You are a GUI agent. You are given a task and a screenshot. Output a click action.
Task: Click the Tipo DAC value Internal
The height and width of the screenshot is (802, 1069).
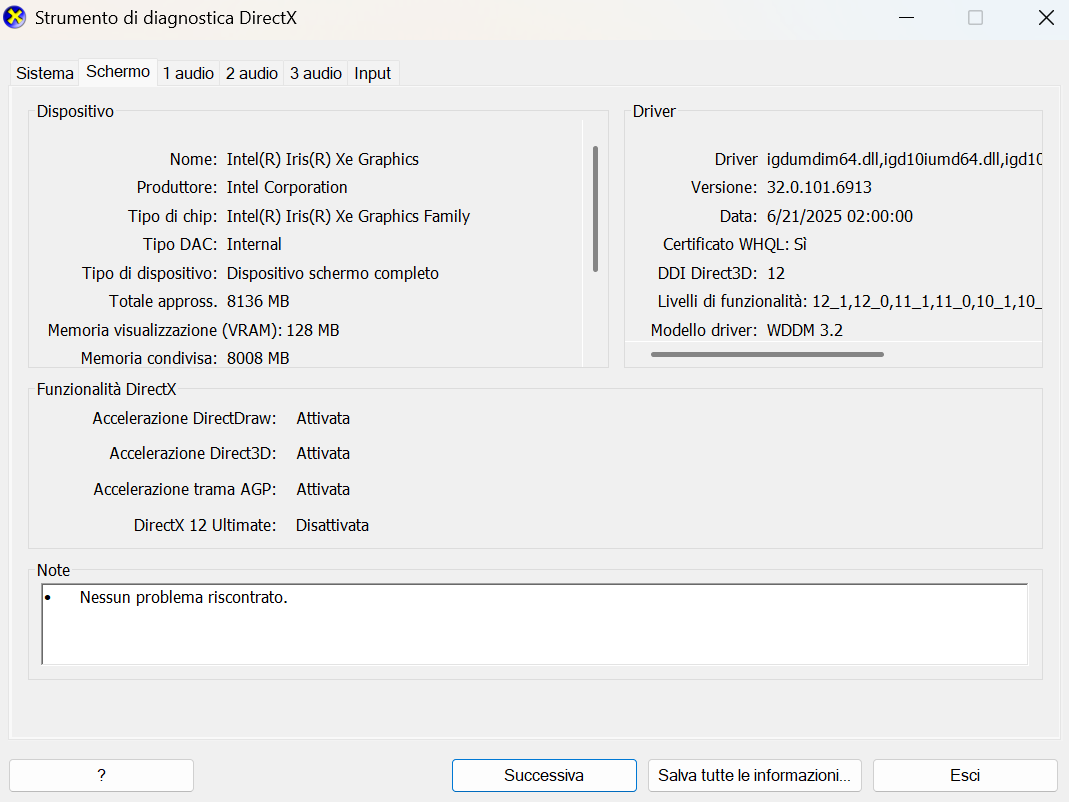pos(254,244)
